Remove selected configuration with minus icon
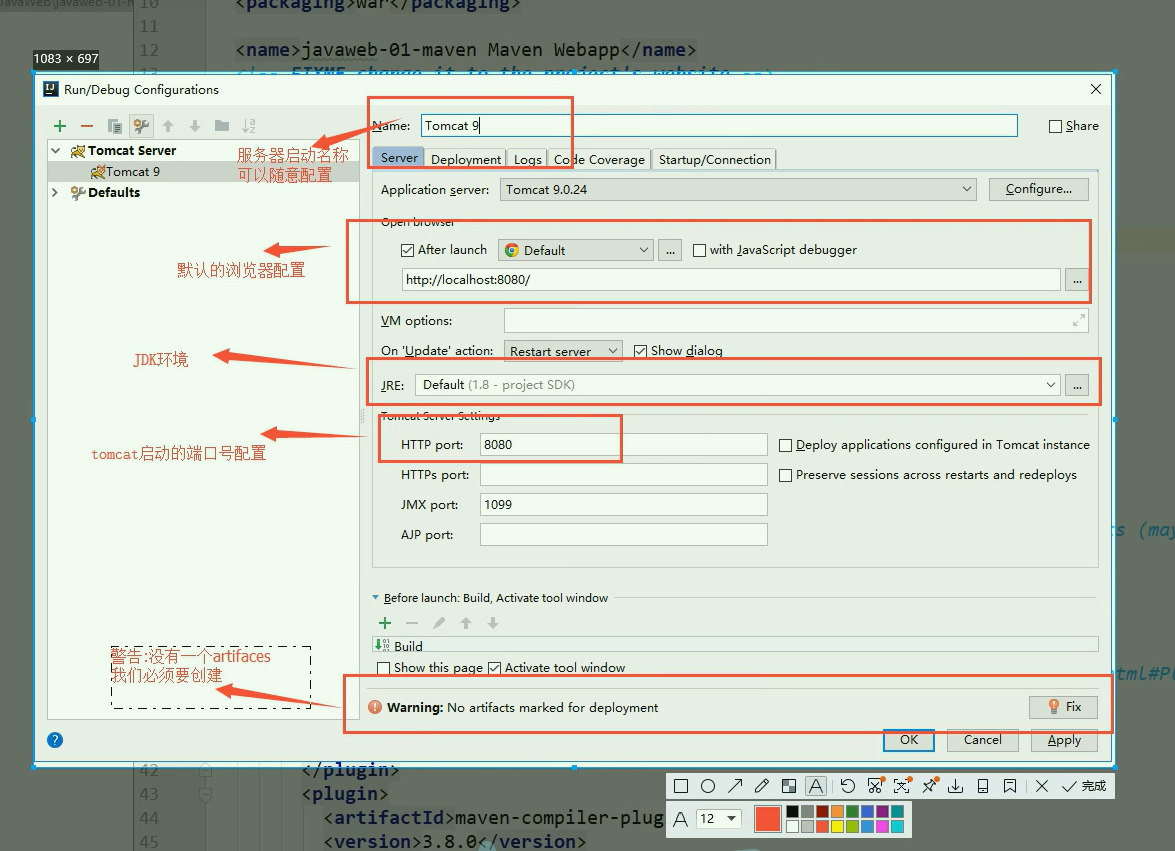The image size is (1175, 851). click(x=87, y=126)
